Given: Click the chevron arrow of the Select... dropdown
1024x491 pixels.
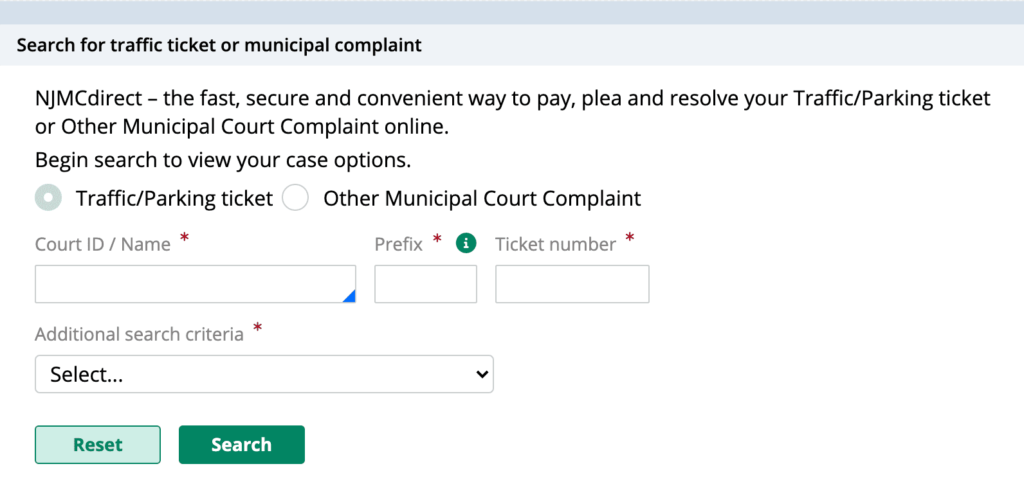Looking at the screenshot, I should click(482, 374).
